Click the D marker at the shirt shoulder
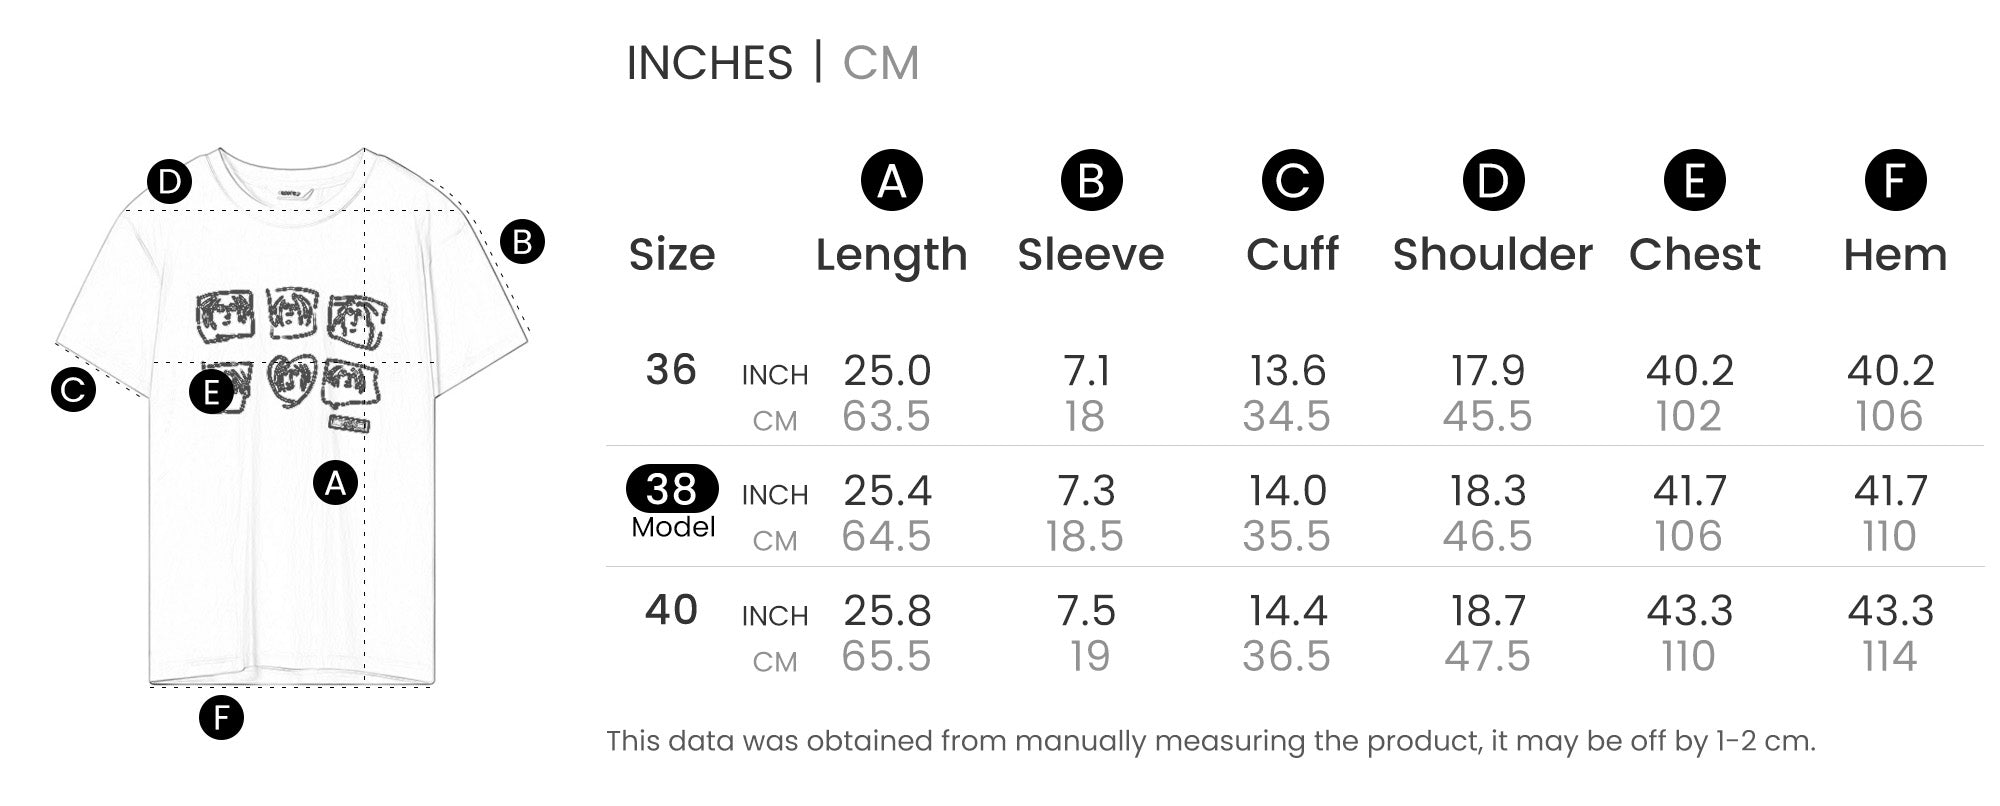The width and height of the screenshot is (2000, 806). pyautogui.click(x=169, y=182)
